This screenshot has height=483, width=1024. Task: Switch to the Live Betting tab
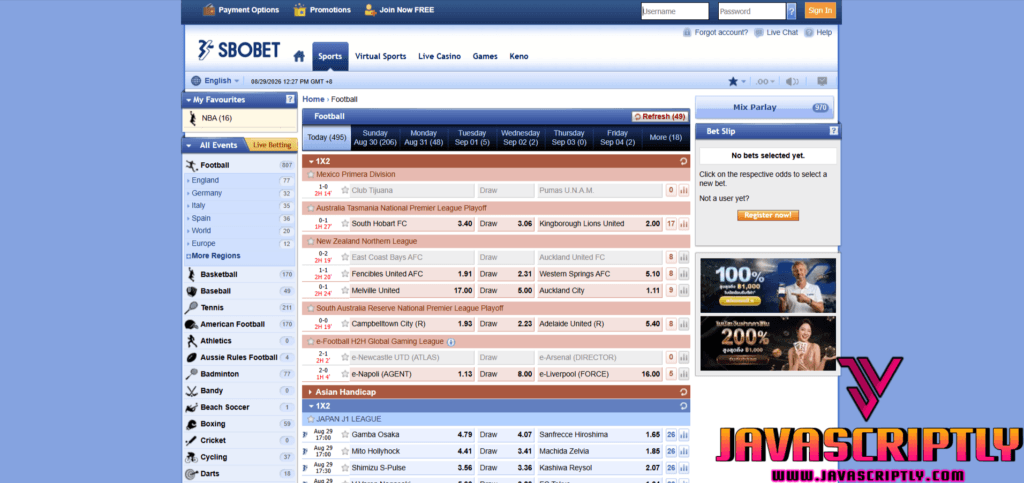[x=272, y=145]
